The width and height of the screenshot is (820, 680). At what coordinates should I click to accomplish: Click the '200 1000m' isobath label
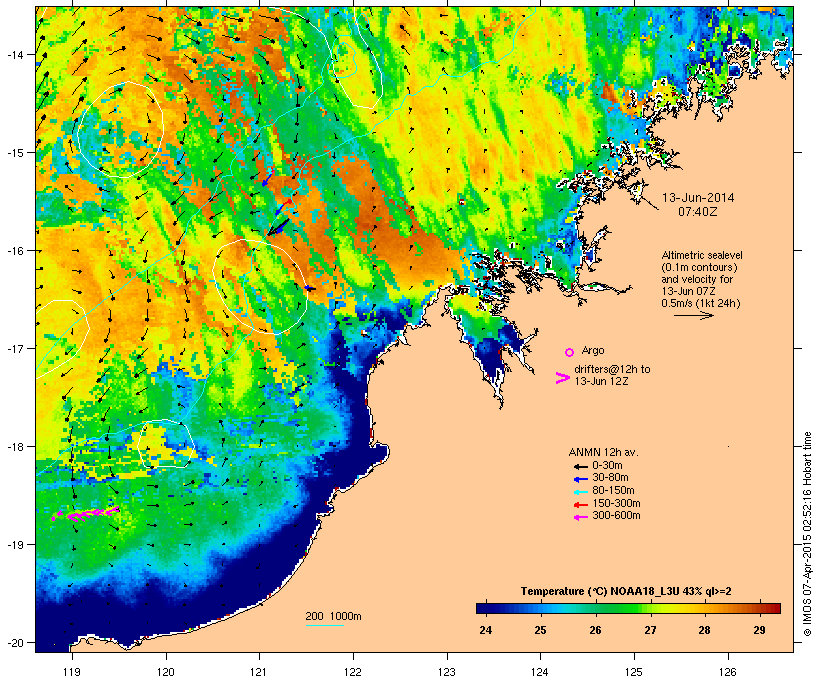(x=333, y=616)
